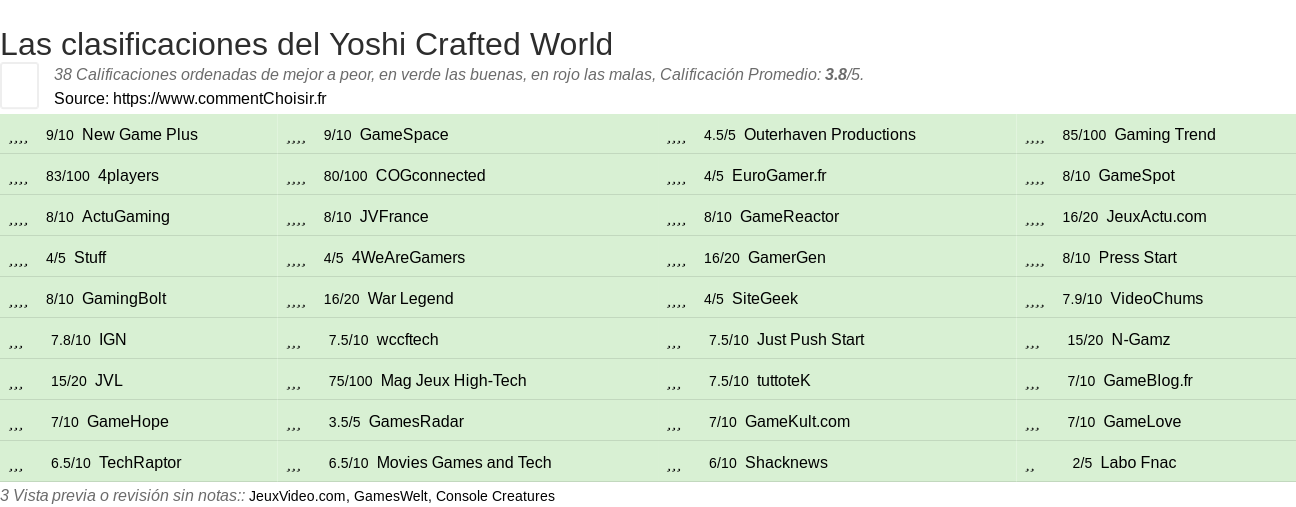Click GamesWelt in the preview list
This screenshot has width=1296, height=507.
[391, 496]
